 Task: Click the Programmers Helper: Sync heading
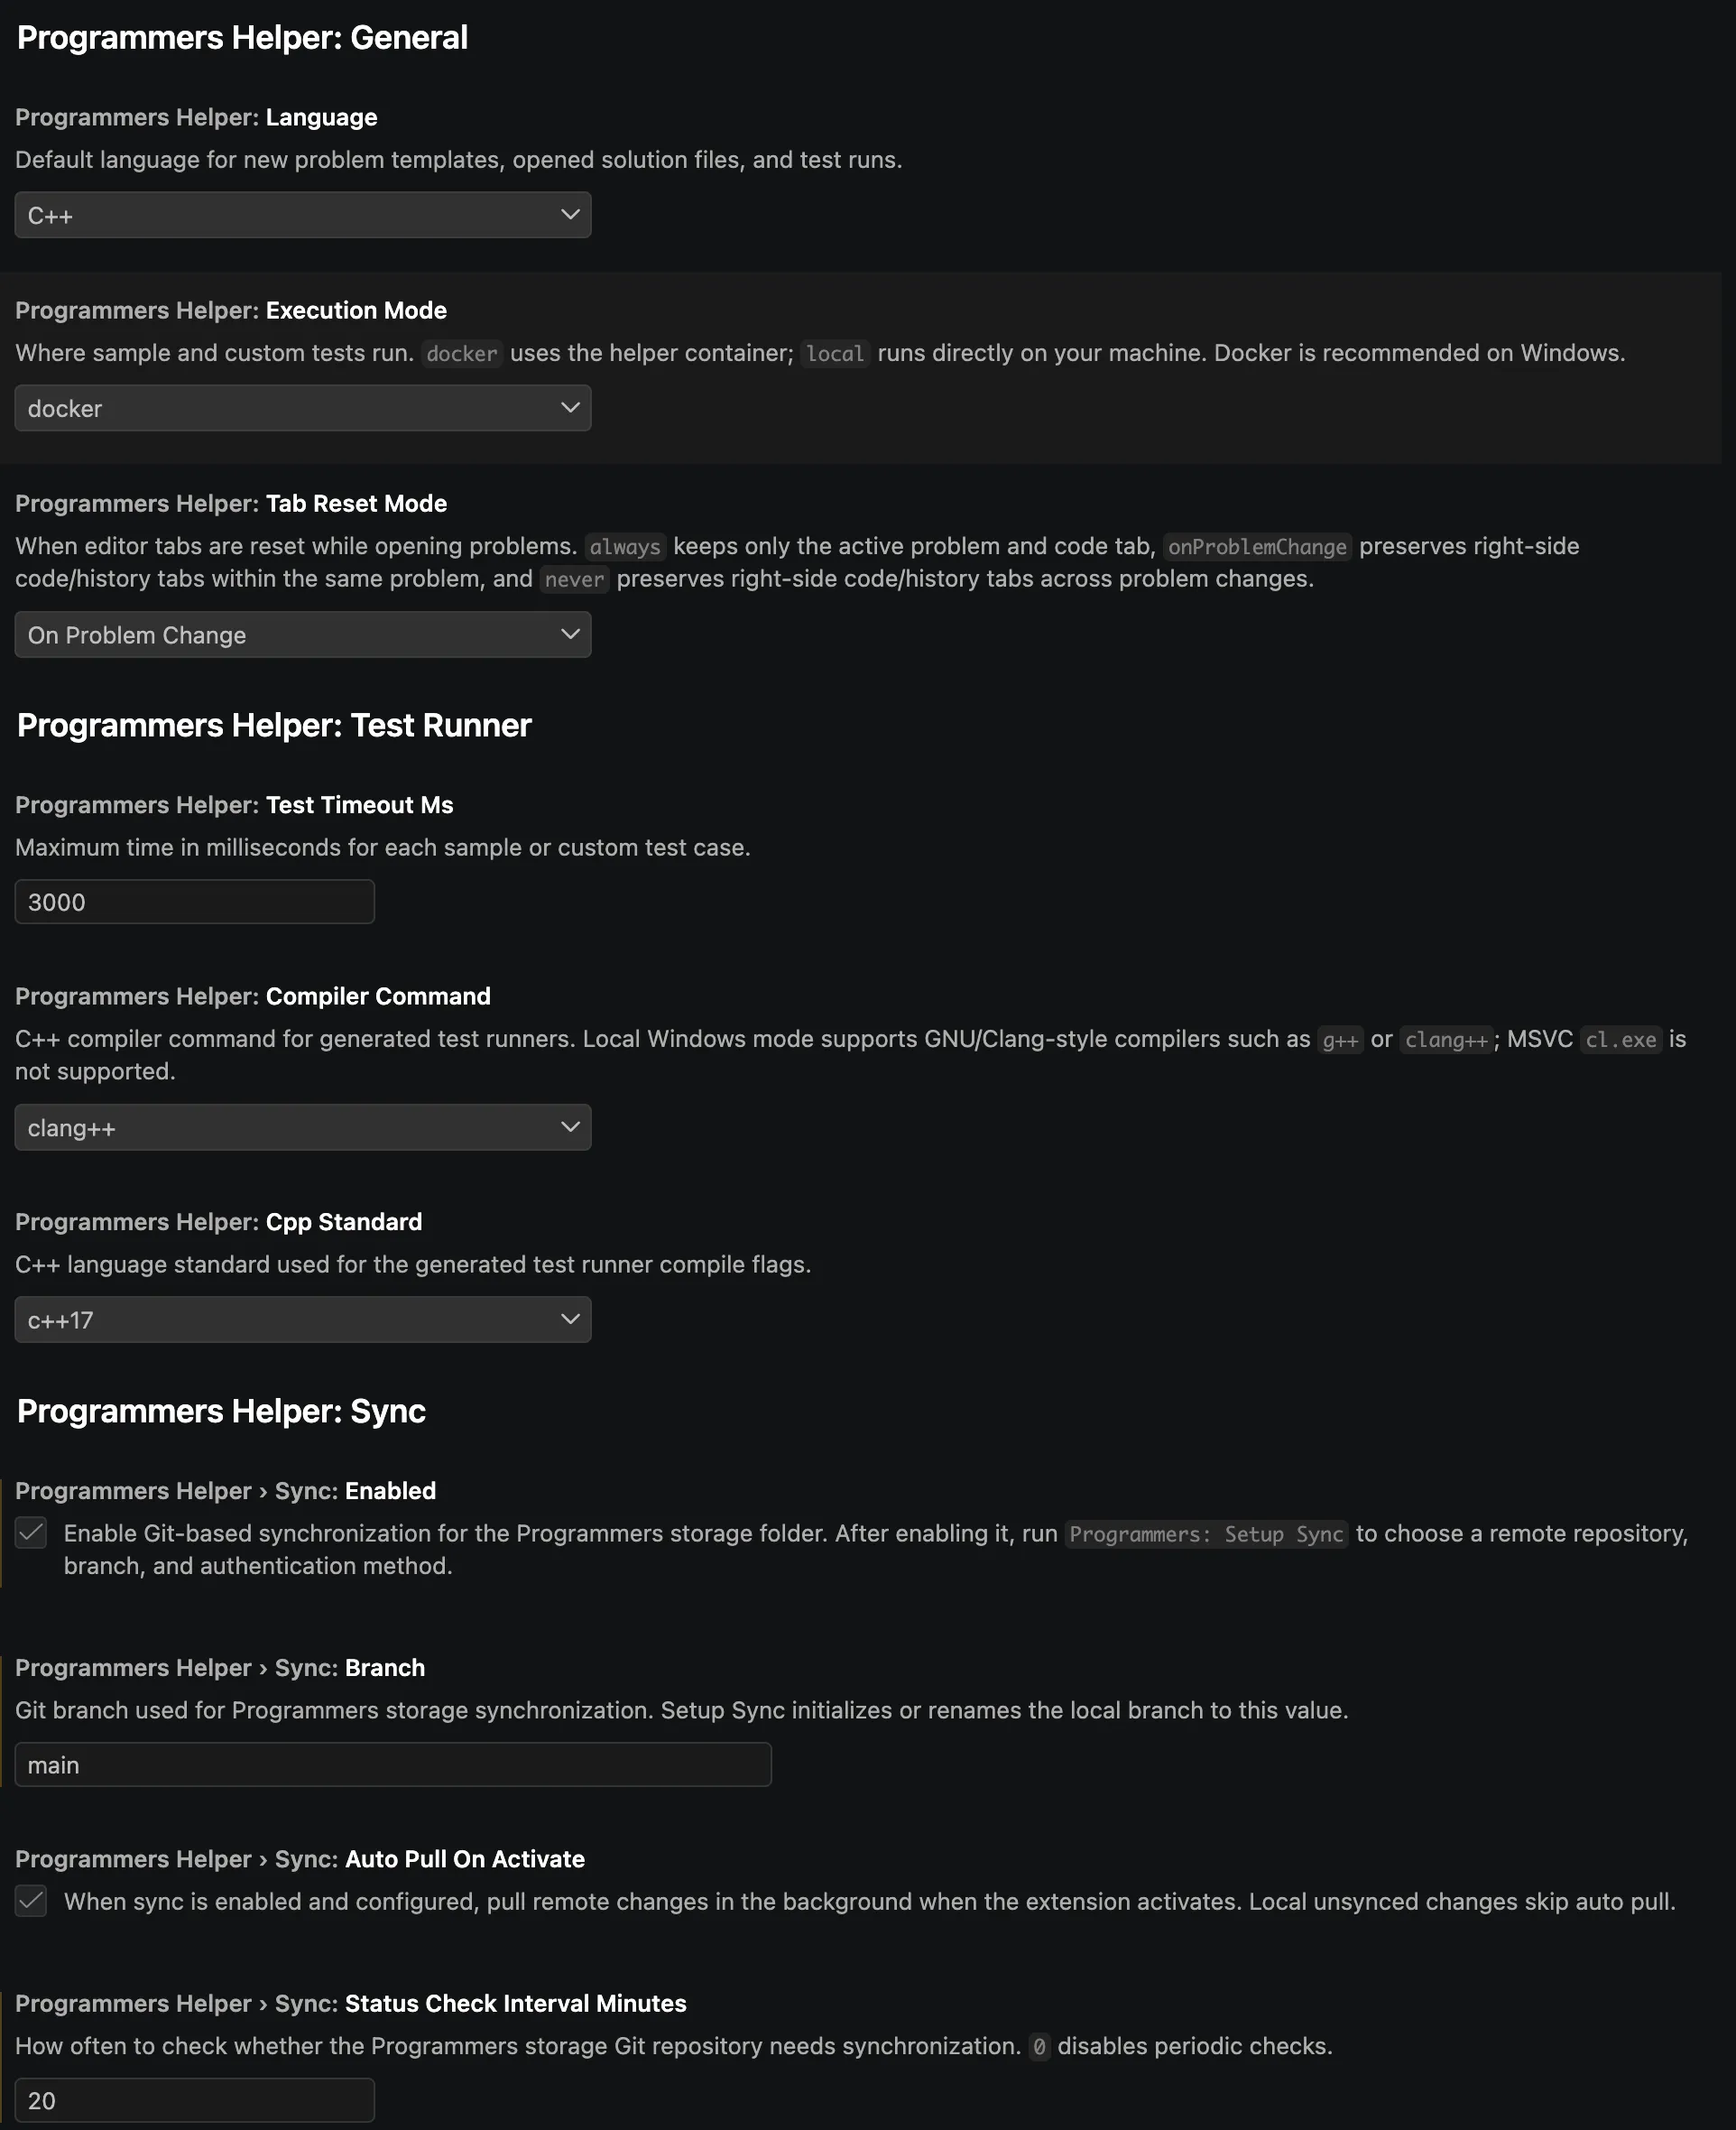click(x=221, y=1411)
